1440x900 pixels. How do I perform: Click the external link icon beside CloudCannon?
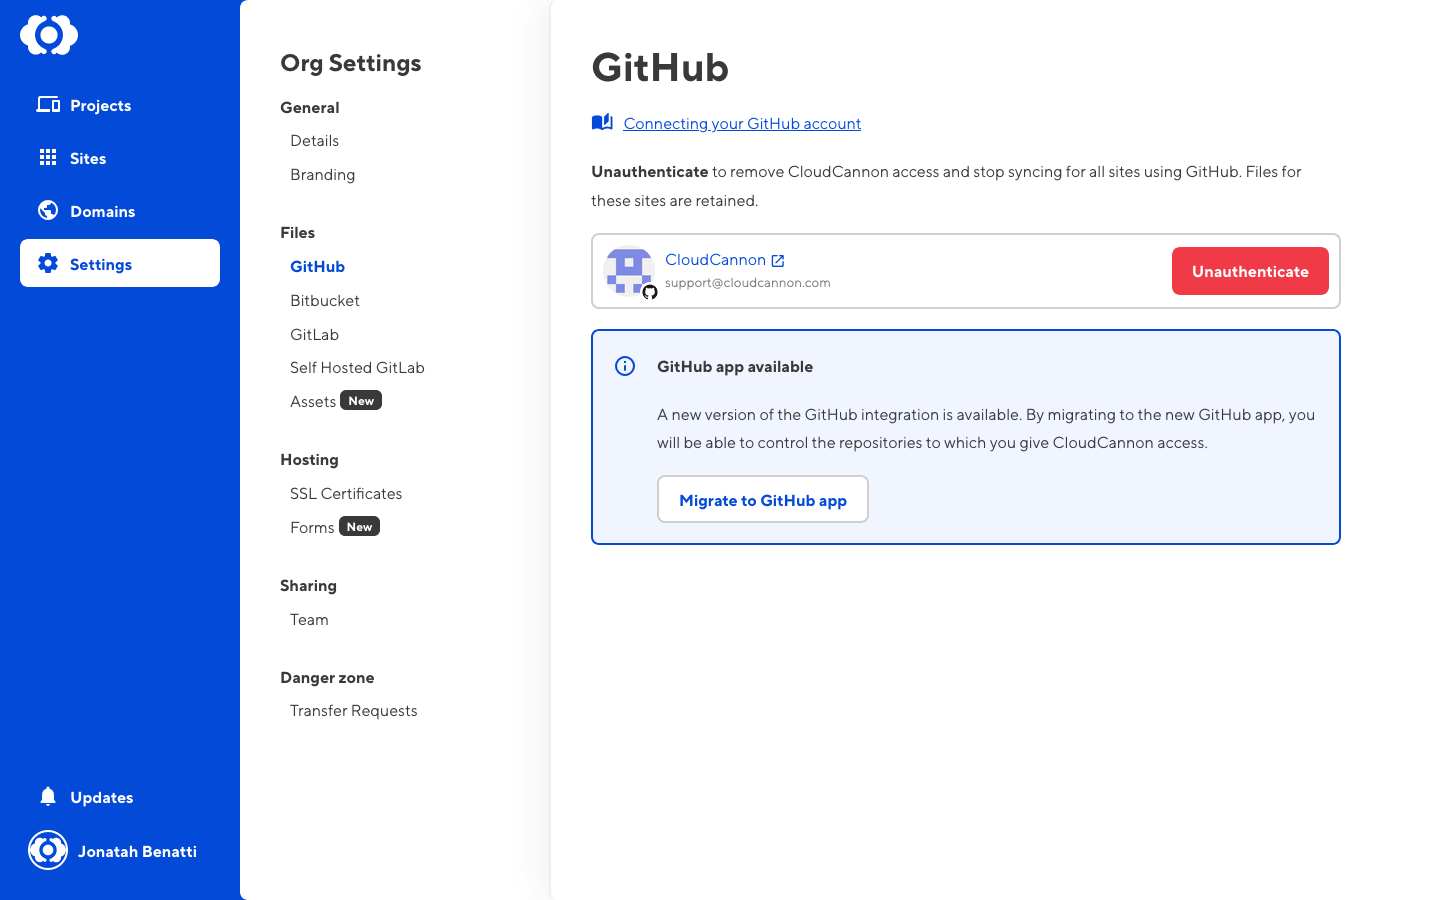pyautogui.click(x=778, y=261)
